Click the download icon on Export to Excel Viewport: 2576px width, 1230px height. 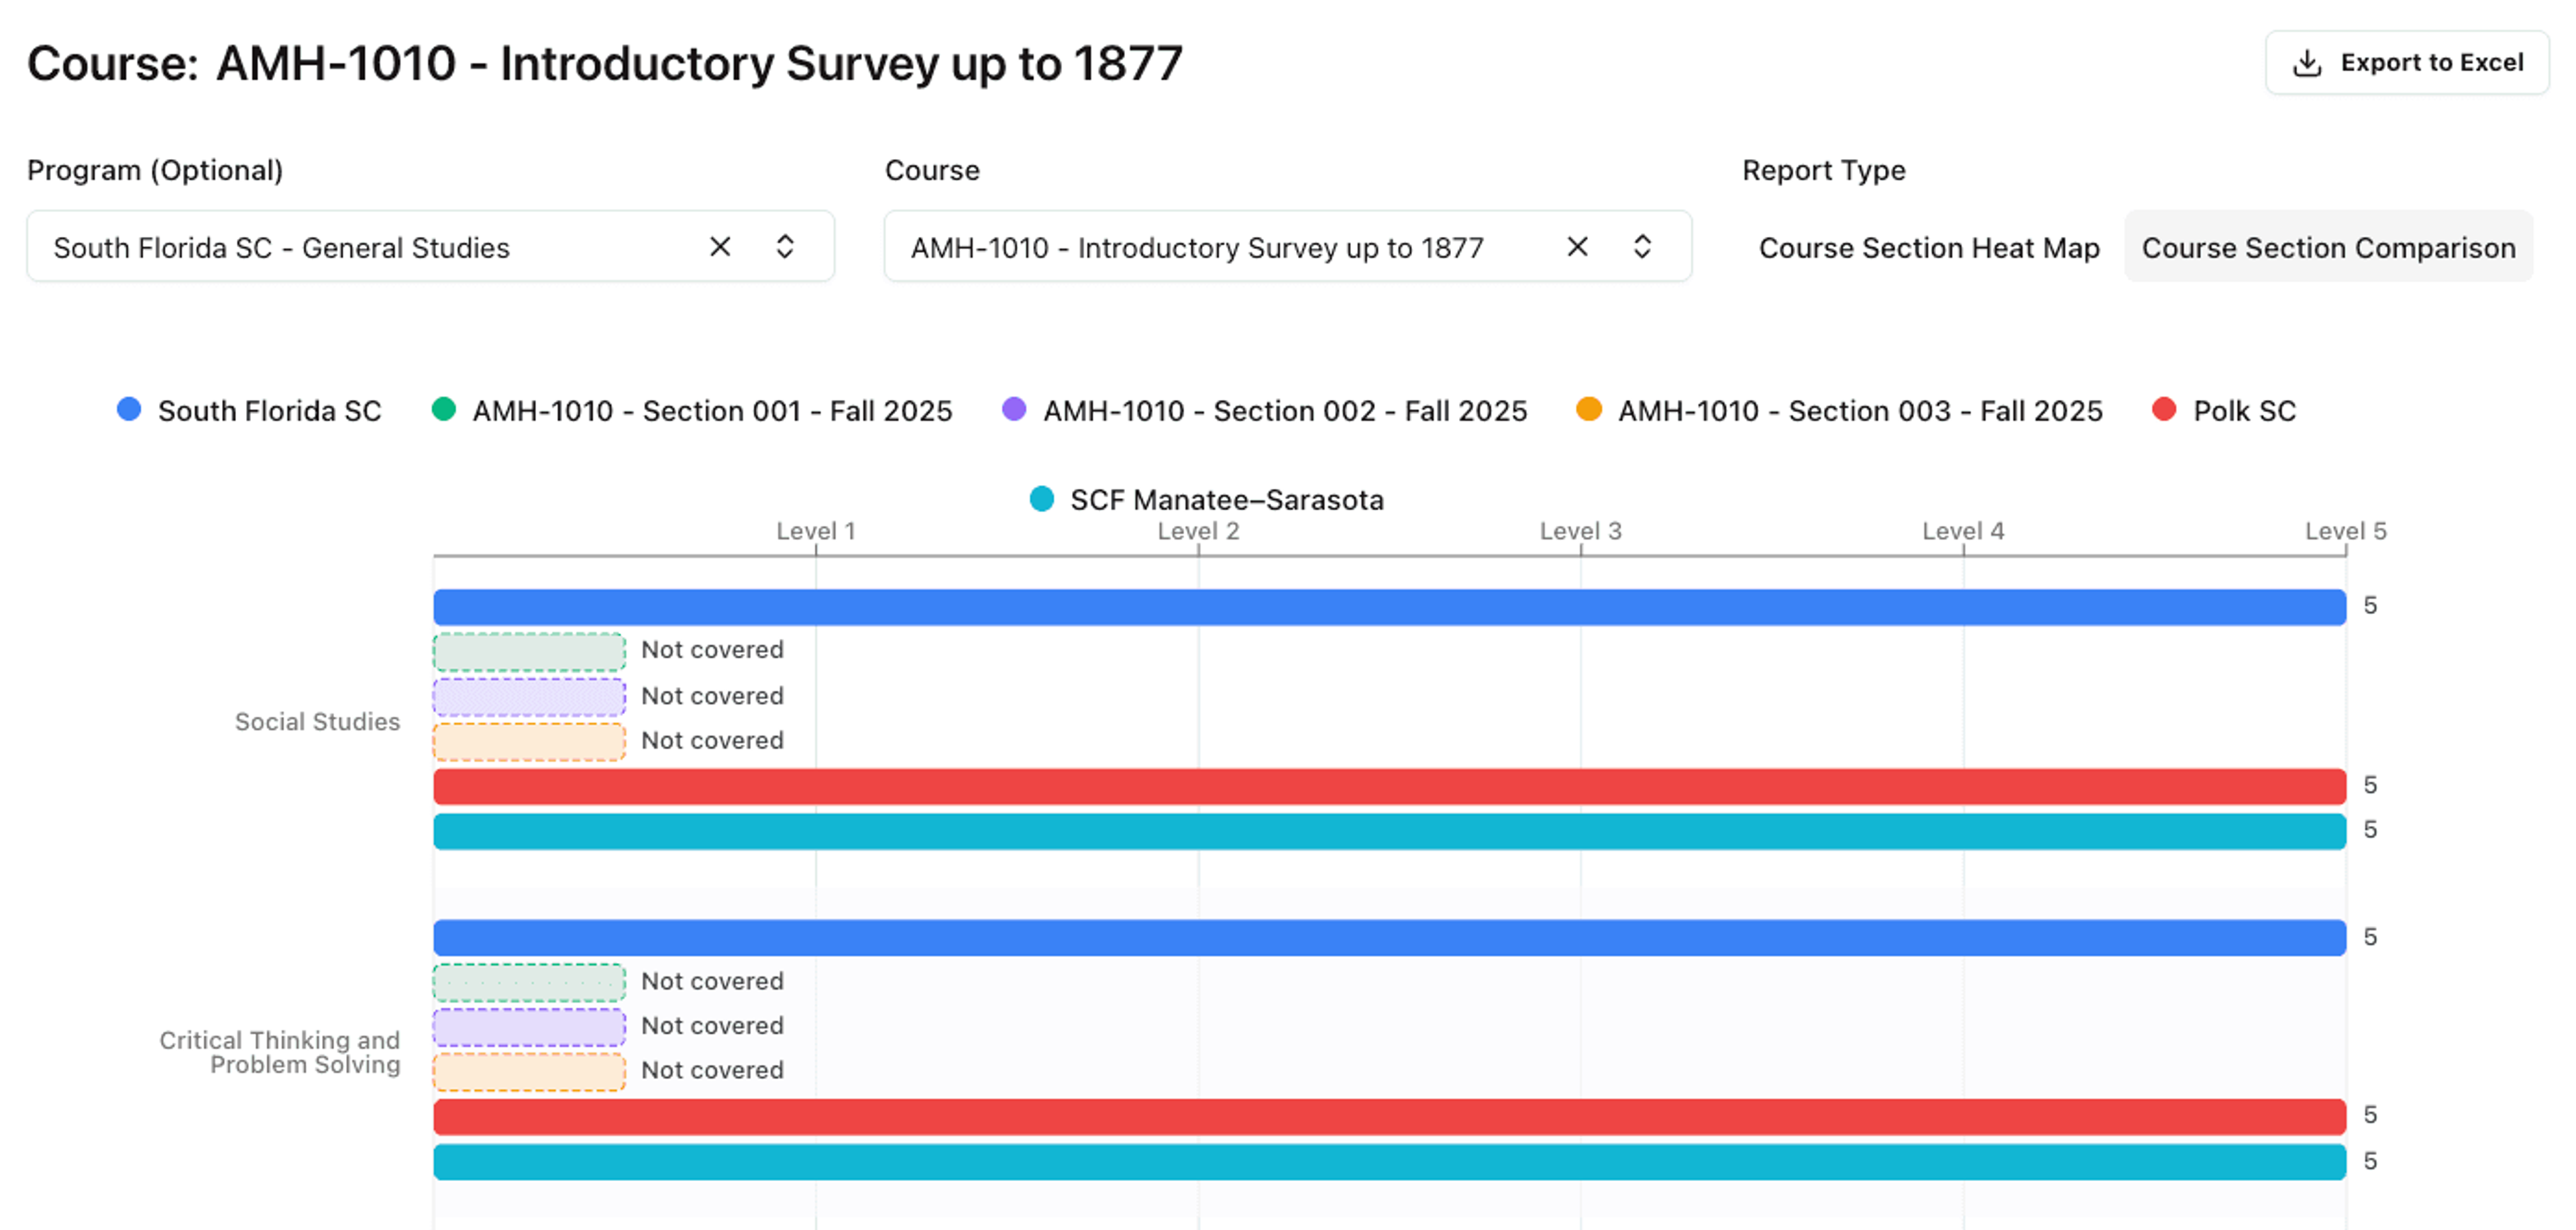(2306, 62)
